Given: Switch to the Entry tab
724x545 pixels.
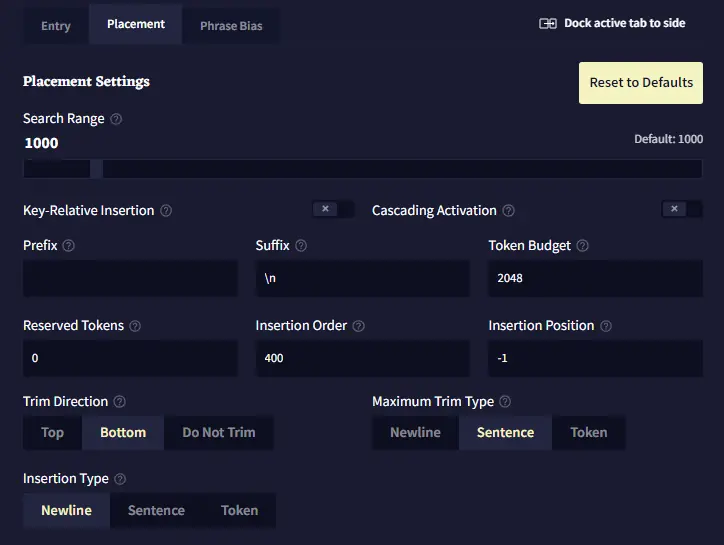Looking at the screenshot, I should 56,26.
